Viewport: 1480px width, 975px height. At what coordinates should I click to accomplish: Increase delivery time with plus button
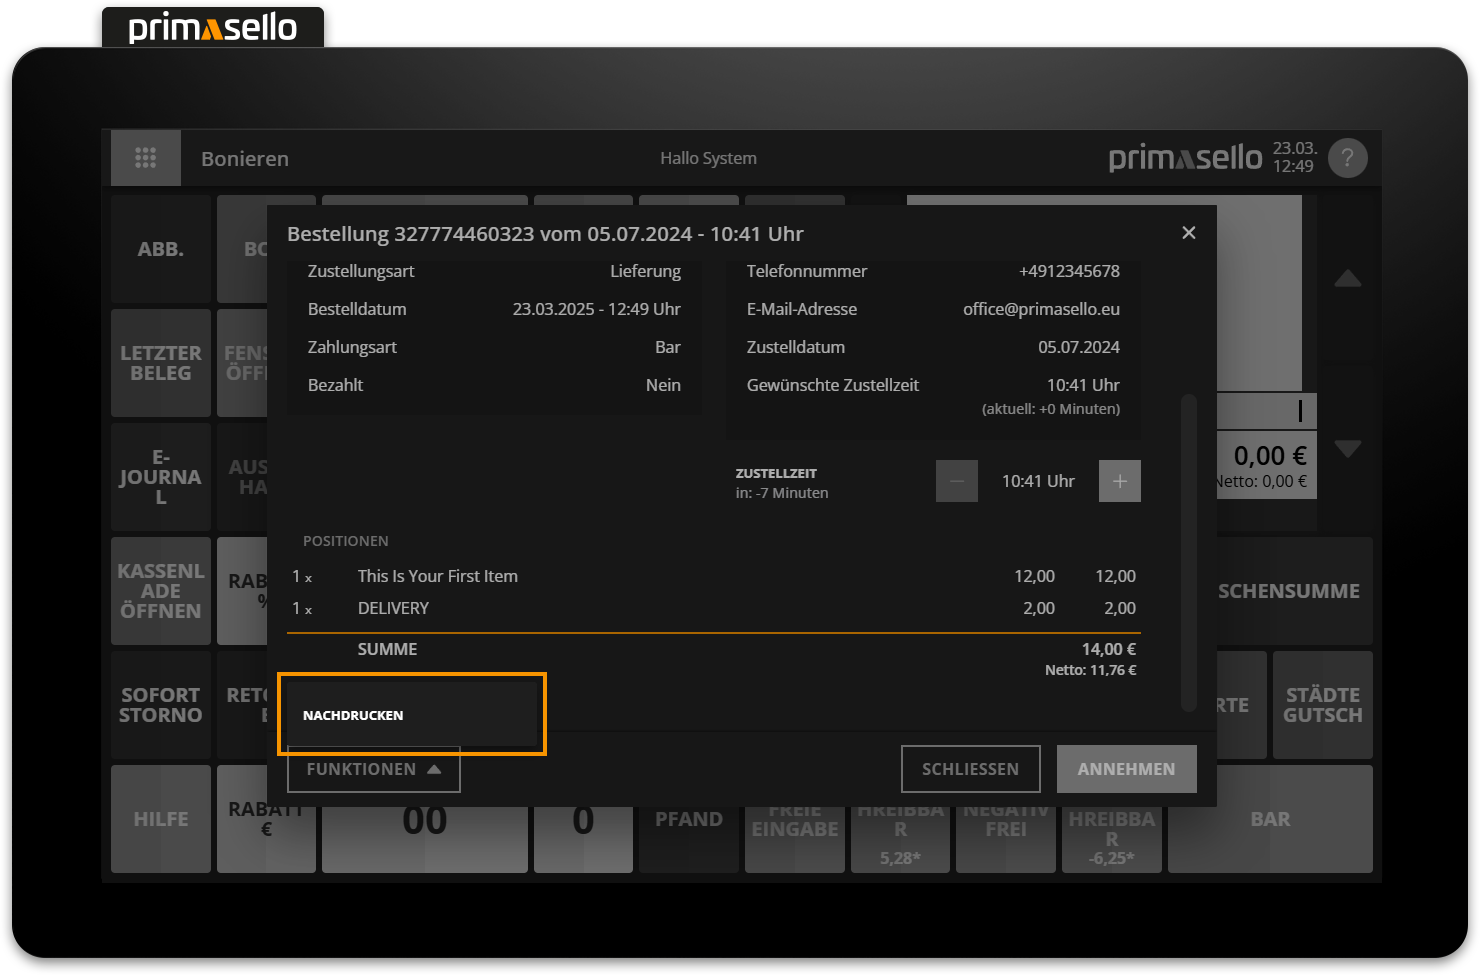(1119, 481)
